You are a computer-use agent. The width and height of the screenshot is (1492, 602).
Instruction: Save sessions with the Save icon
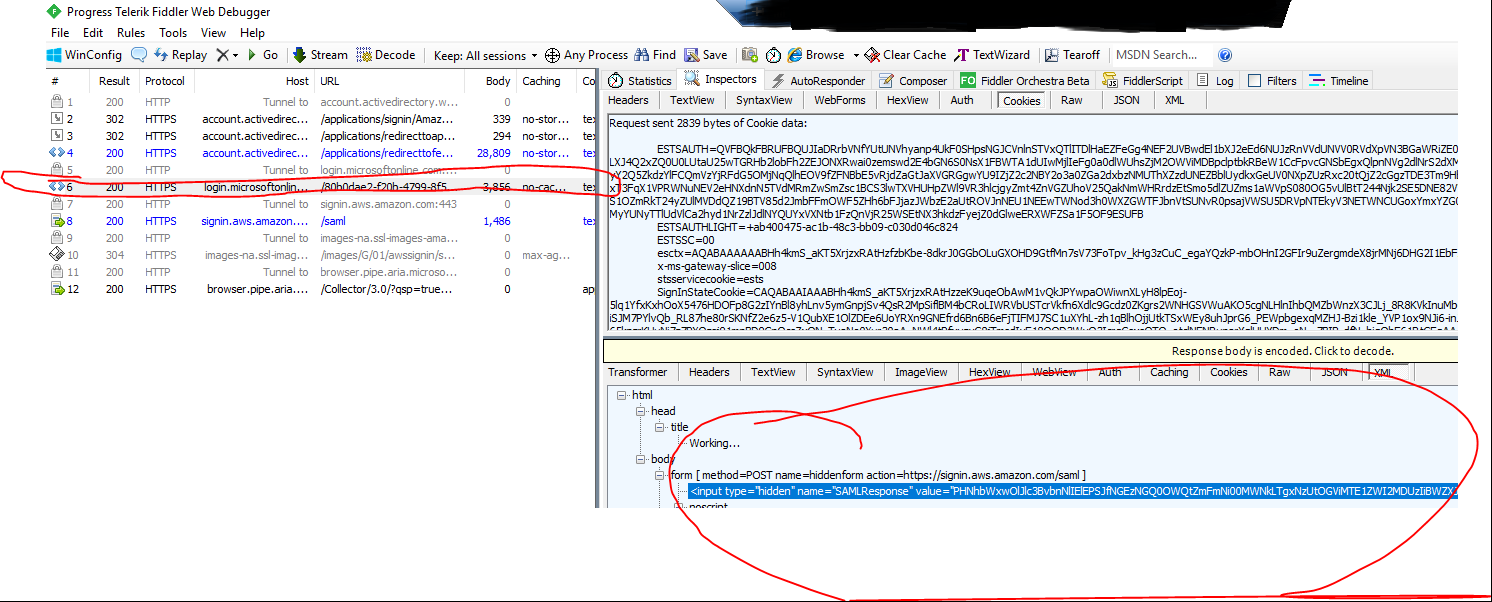coord(706,55)
